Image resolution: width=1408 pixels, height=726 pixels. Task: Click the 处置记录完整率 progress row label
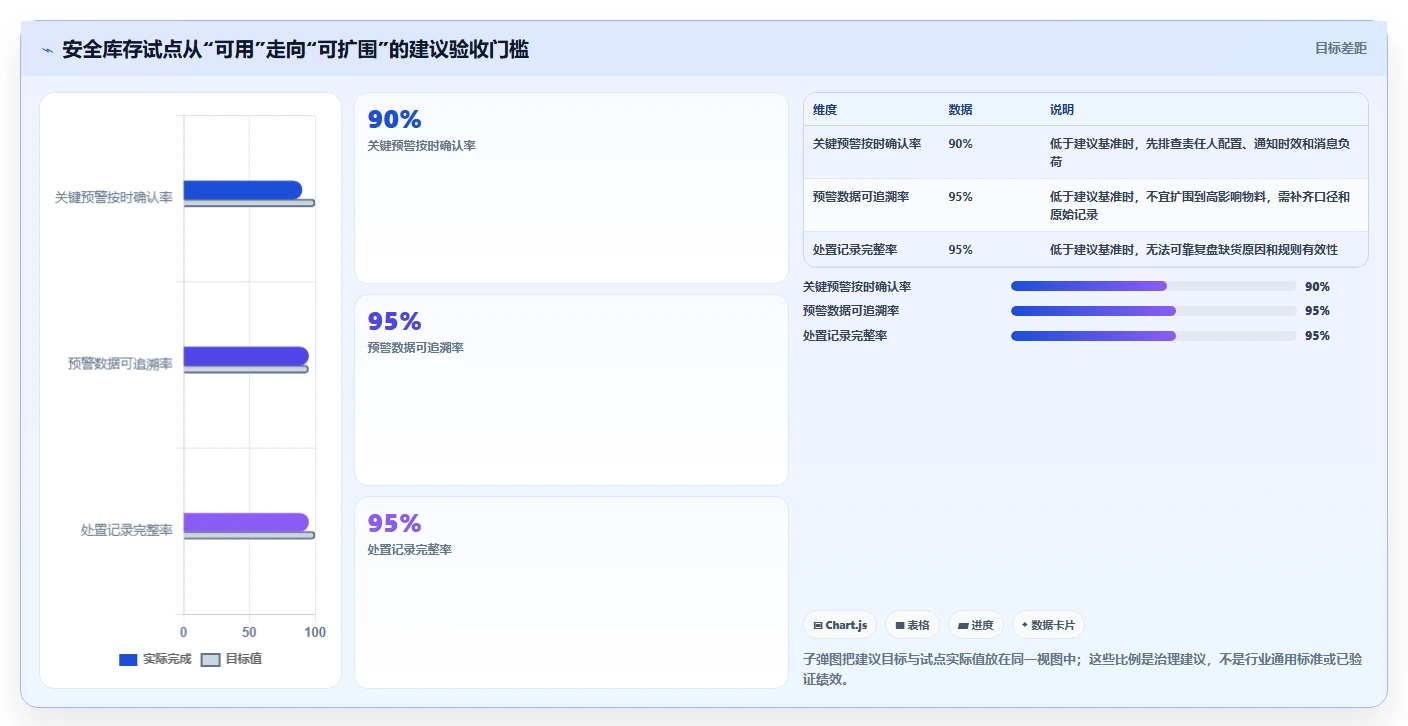pyautogui.click(x=845, y=336)
